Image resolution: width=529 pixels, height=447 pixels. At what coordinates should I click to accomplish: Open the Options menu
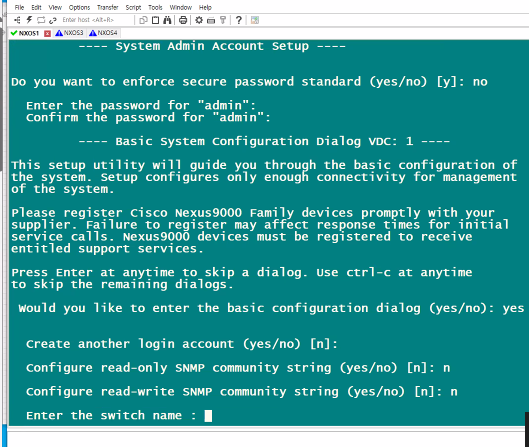(79, 7)
